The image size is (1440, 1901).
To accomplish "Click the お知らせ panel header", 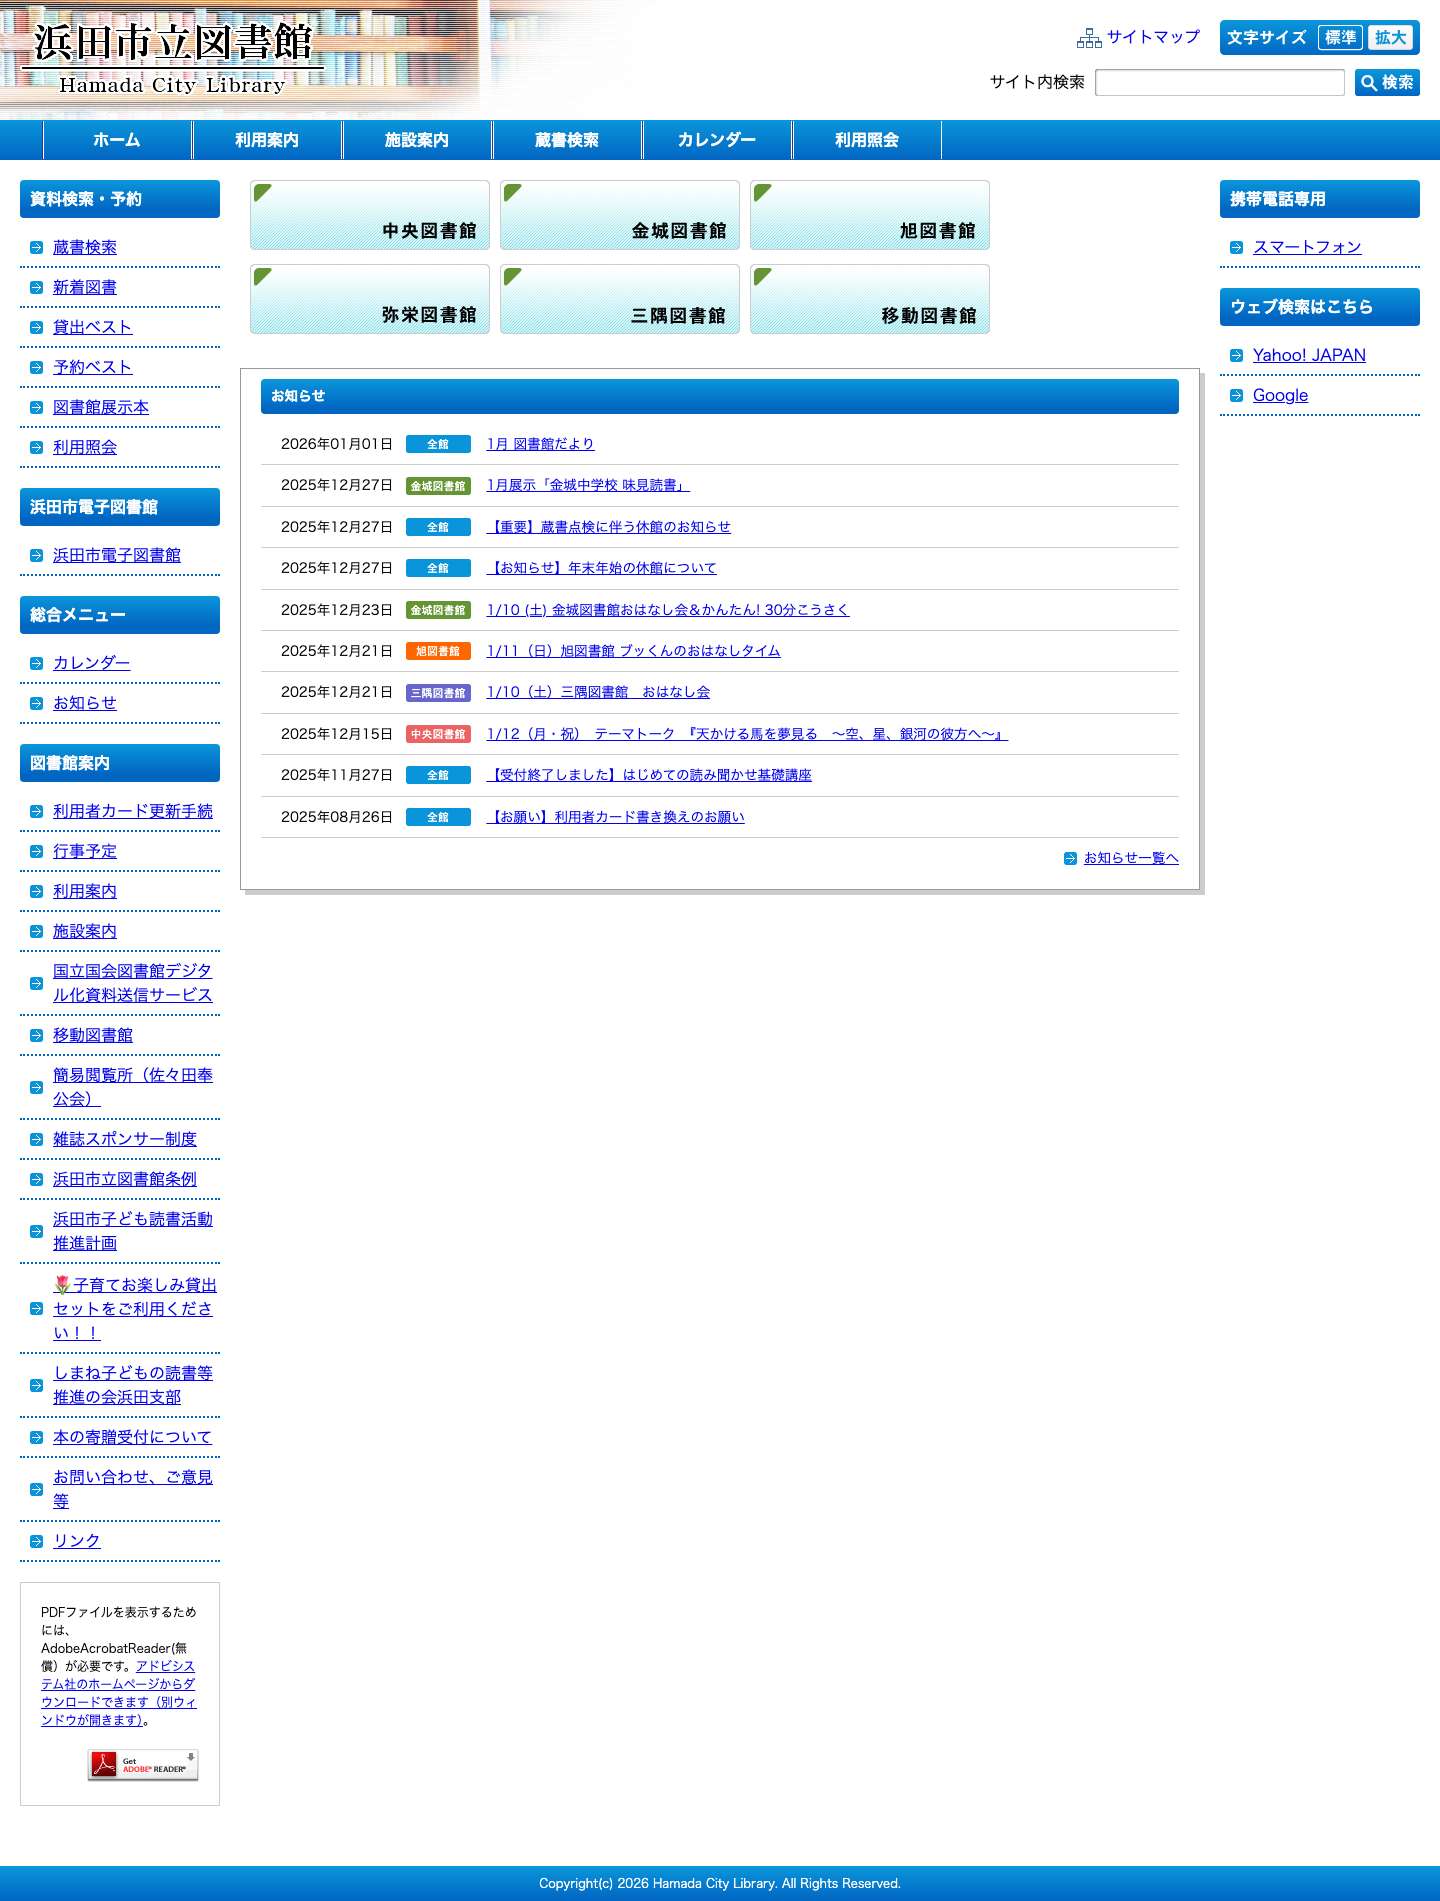I will pyautogui.click(x=720, y=396).
